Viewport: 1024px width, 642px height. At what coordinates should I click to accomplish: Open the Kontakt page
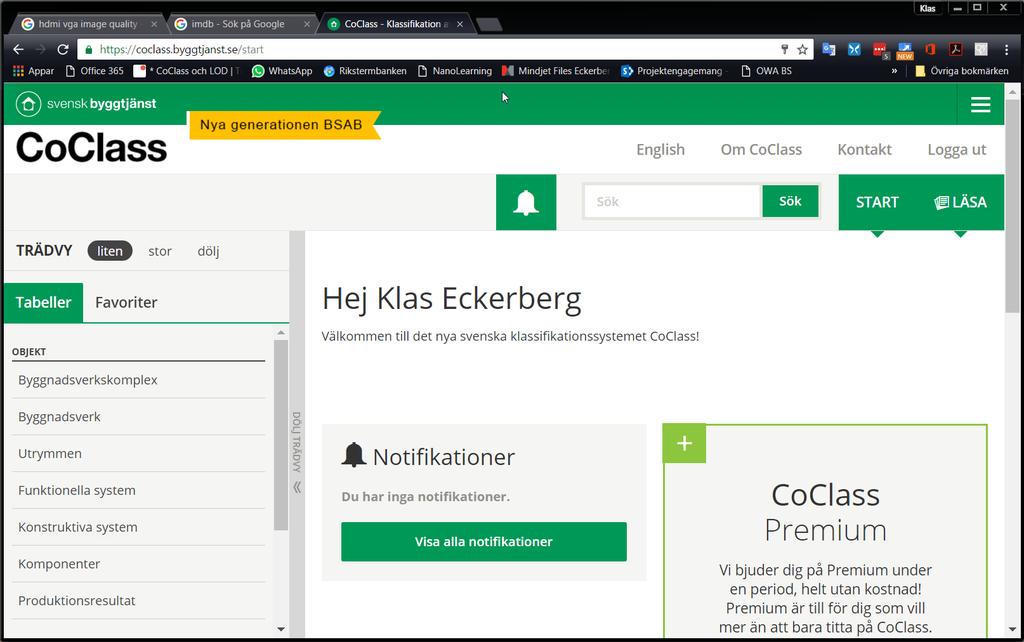(865, 150)
